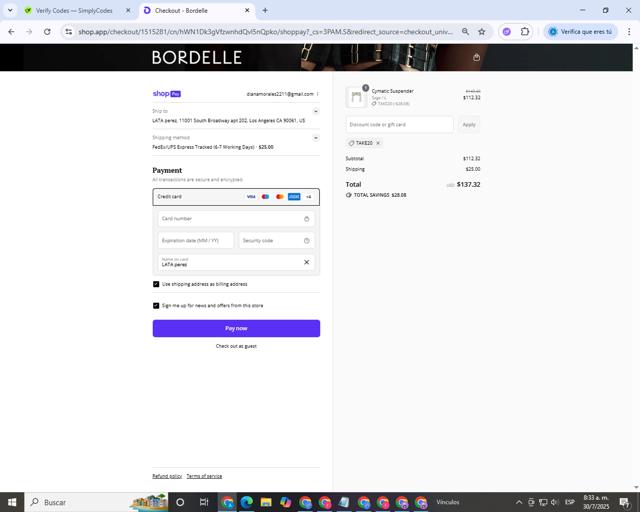Click the purple extension icon in toolbar
This screenshot has height=512, width=640.
click(x=507, y=31)
